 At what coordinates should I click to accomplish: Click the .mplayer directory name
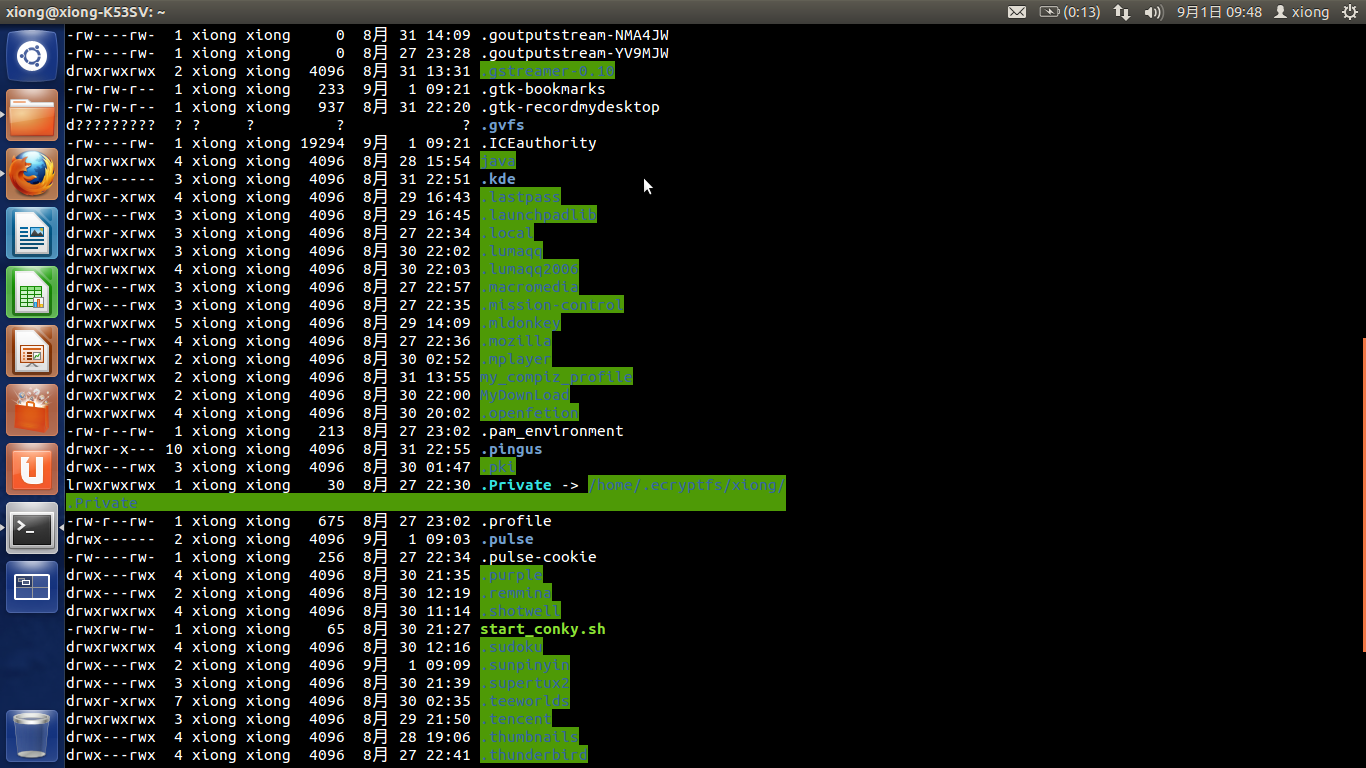point(516,359)
